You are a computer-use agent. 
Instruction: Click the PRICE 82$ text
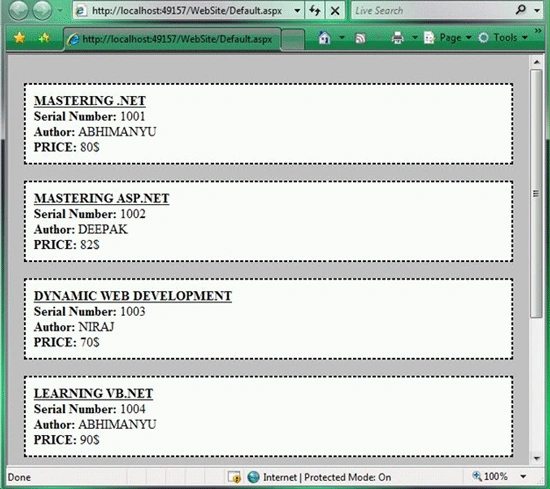67,244
